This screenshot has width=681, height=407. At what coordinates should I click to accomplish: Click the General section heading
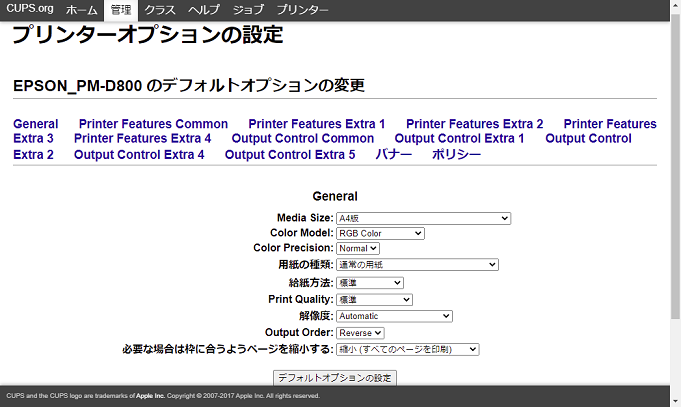click(335, 196)
